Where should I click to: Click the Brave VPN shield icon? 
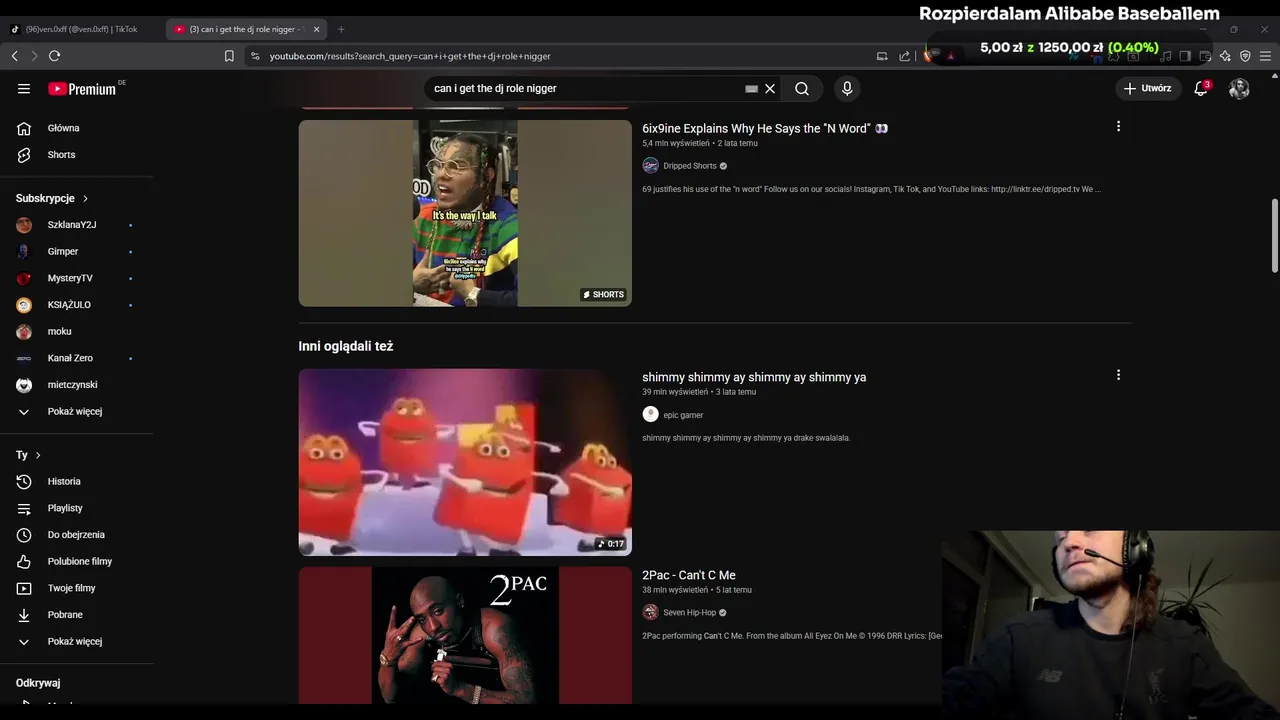coord(1245,56)
